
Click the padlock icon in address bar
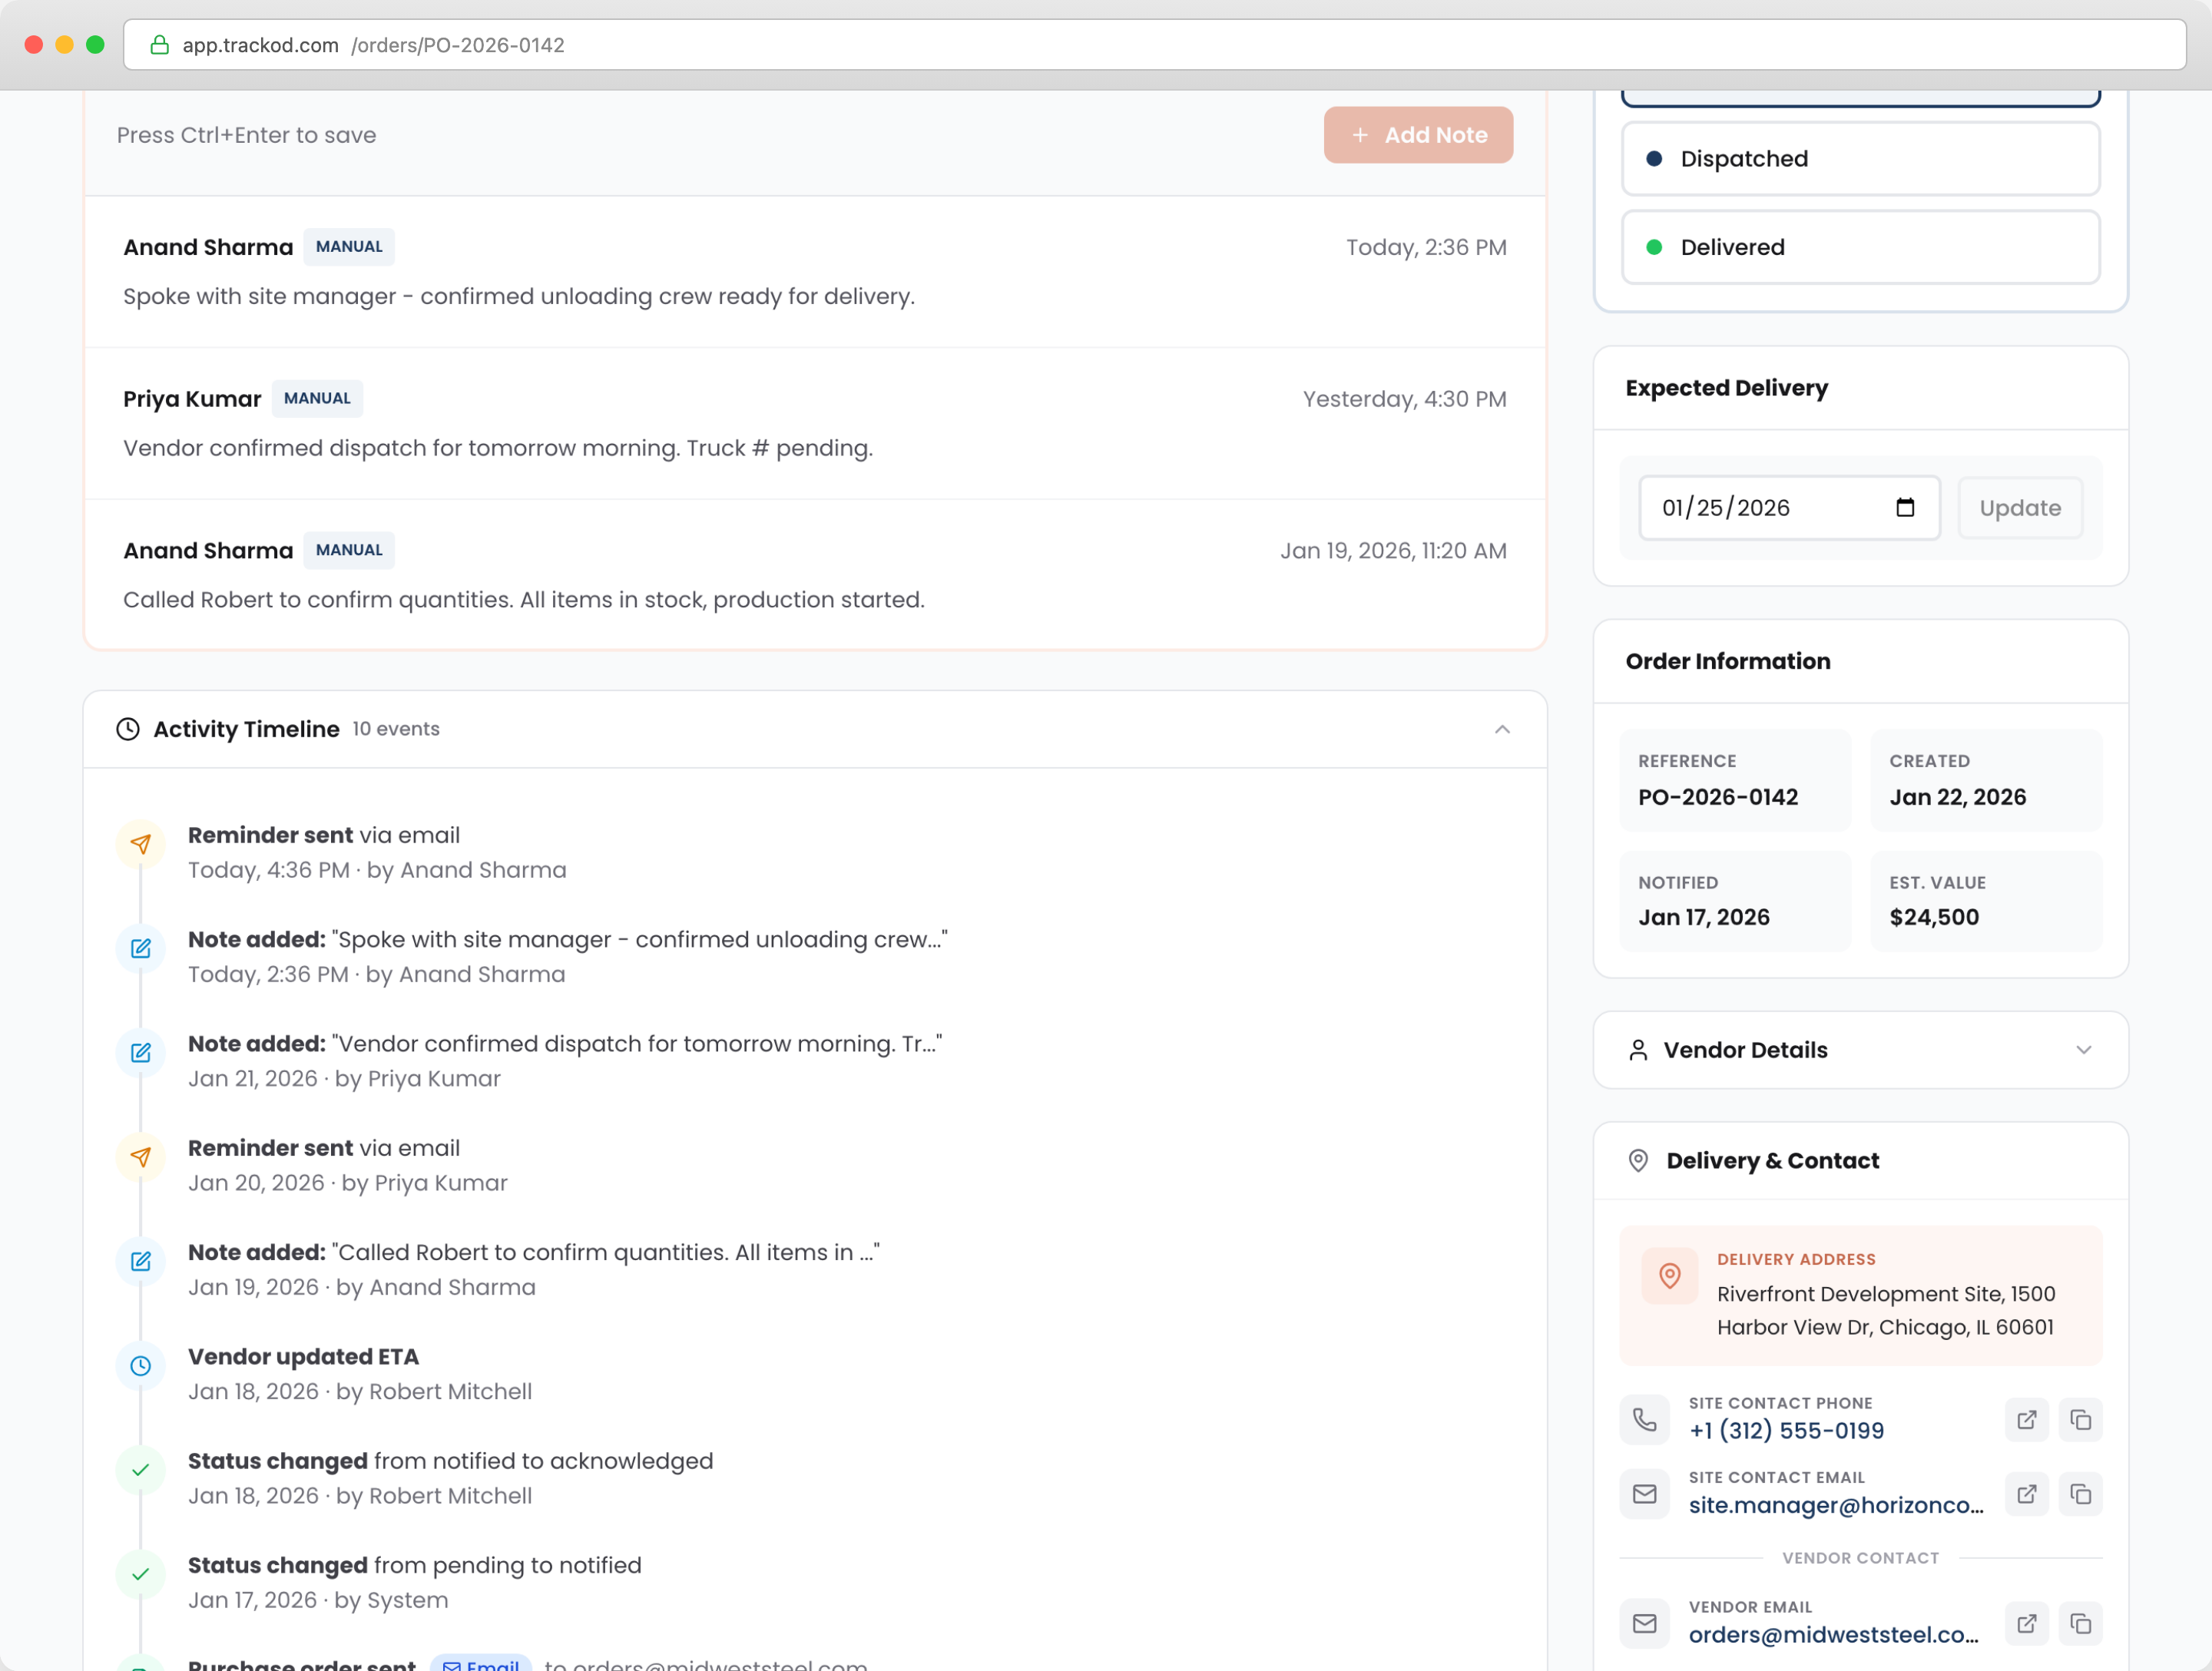click(x=159, y=45)
